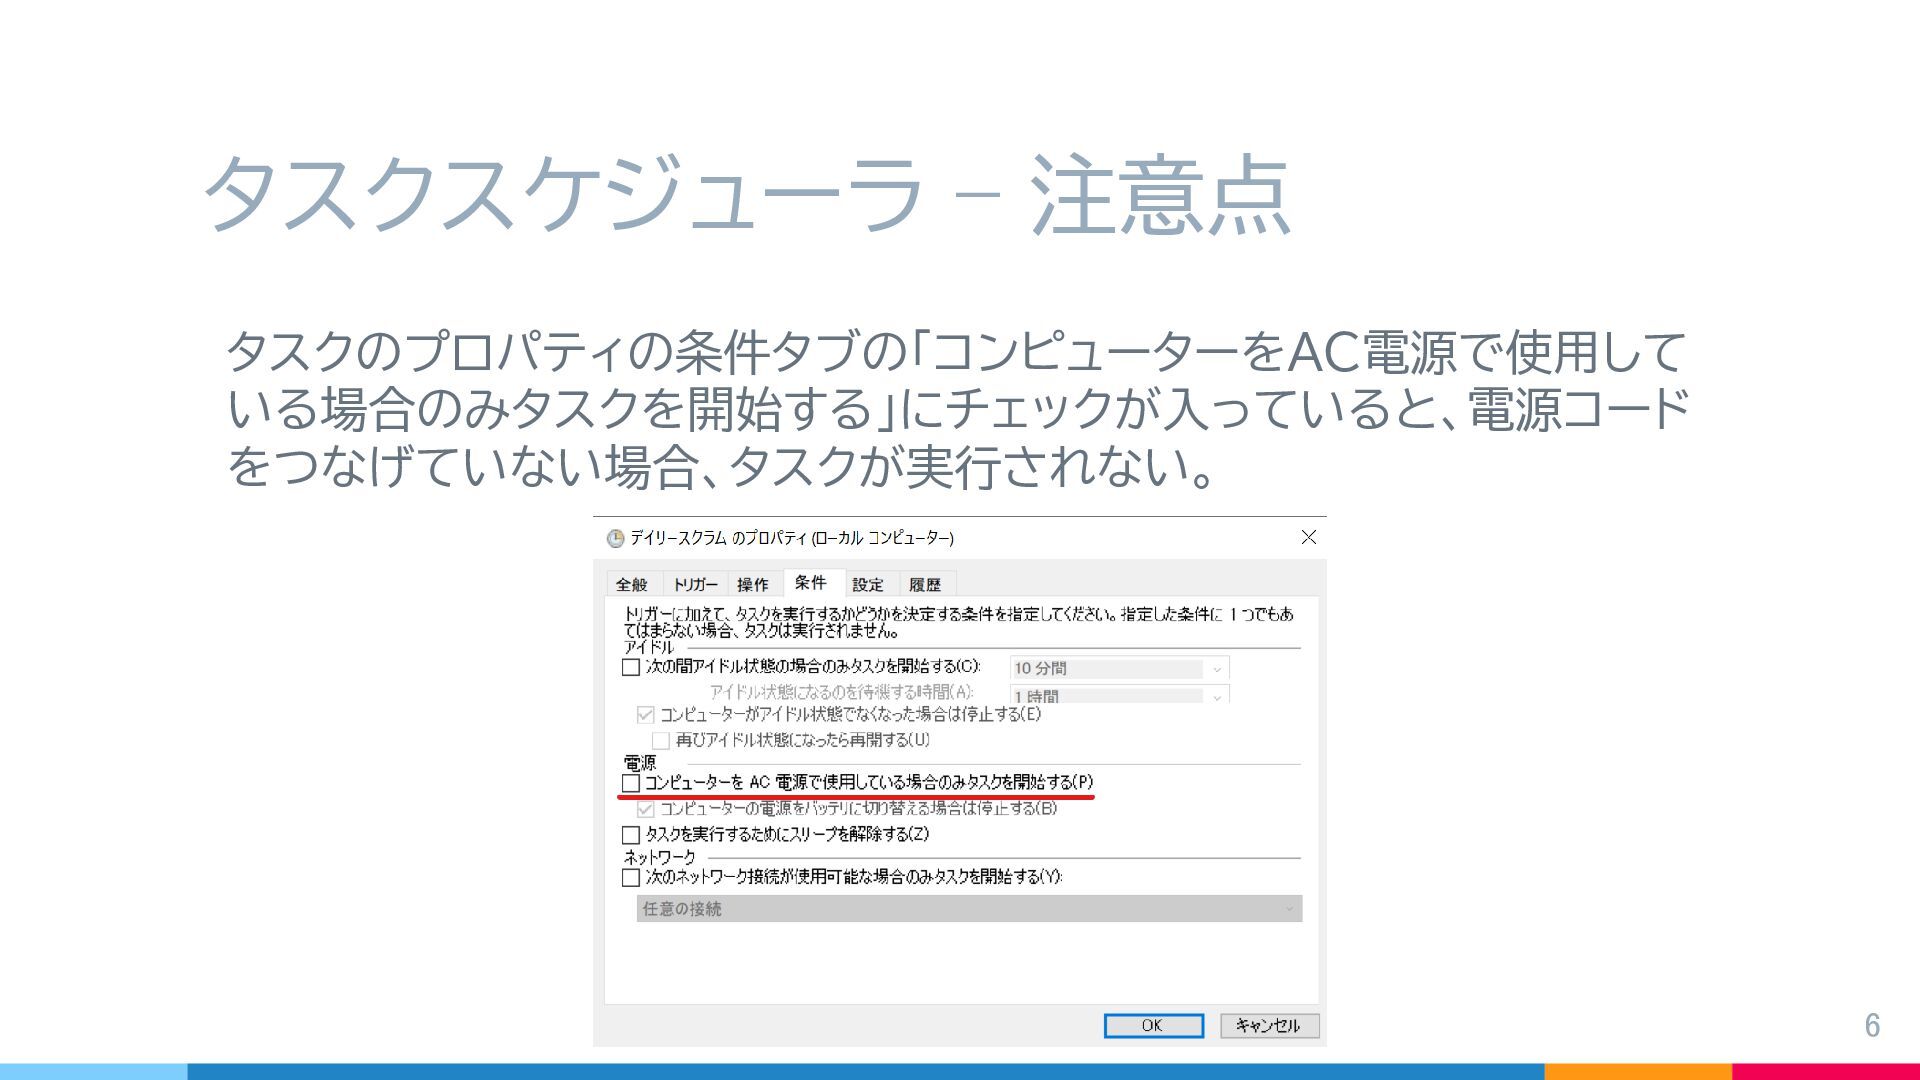Close the デイリースクラム properties dialog

[x=1308, y=538]
